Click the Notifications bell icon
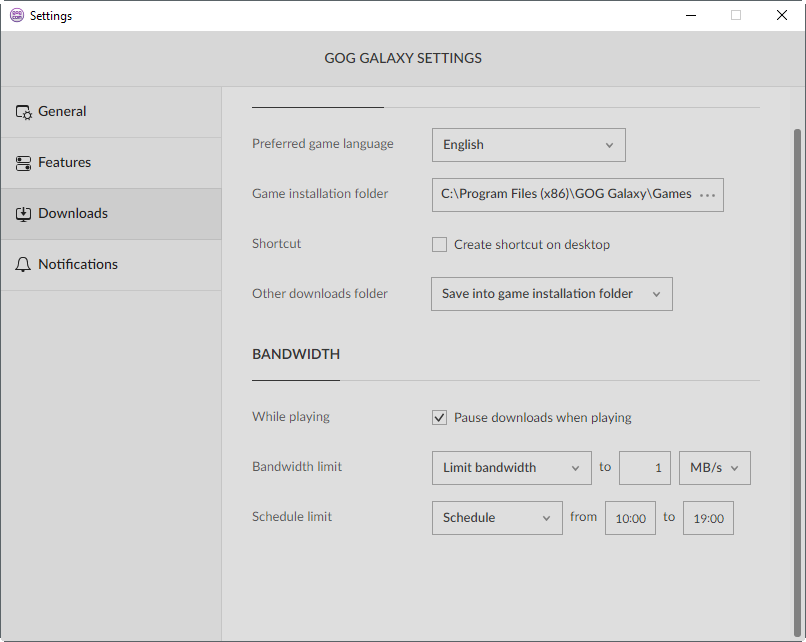 (x=23, y=264)
